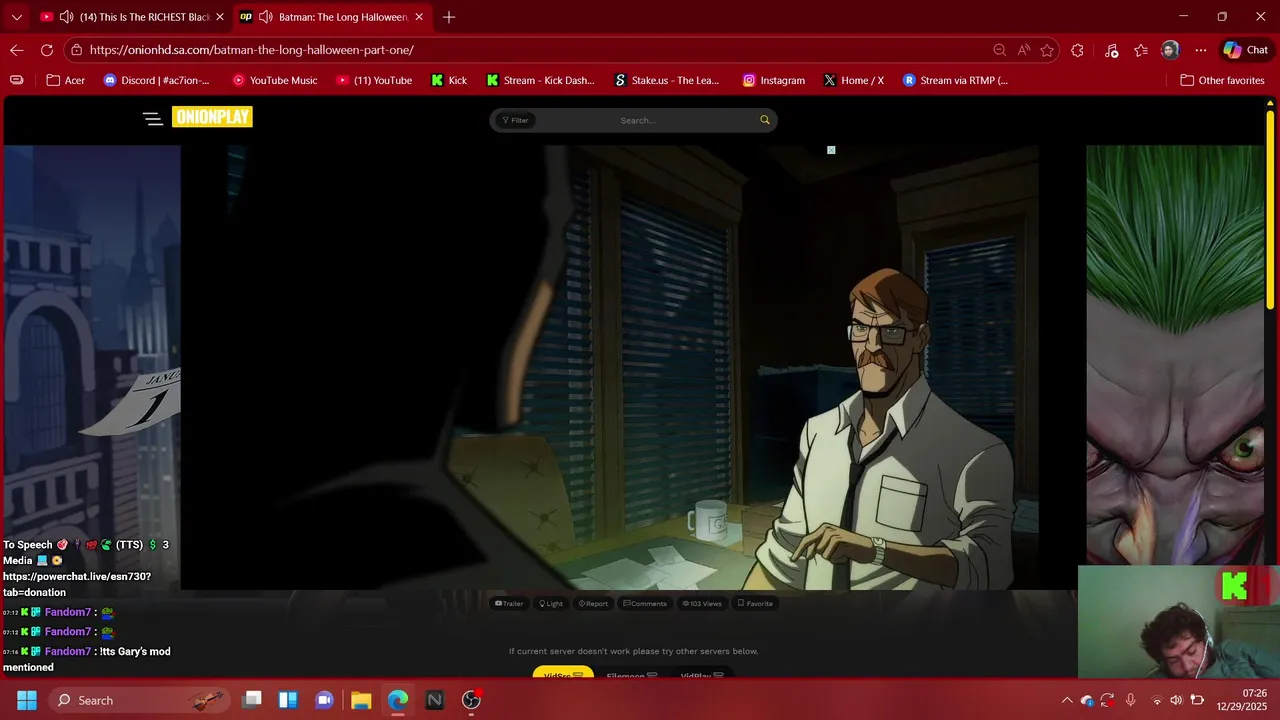Expand the tab actions menu chevron
The image size is (1280, 720).
[x=16, y=17]
